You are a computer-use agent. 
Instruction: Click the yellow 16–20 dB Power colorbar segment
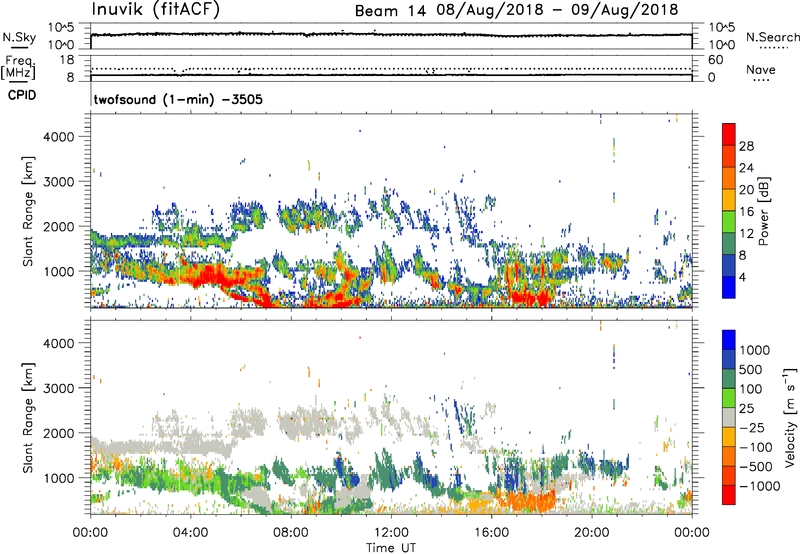click(x=729, y=199)
